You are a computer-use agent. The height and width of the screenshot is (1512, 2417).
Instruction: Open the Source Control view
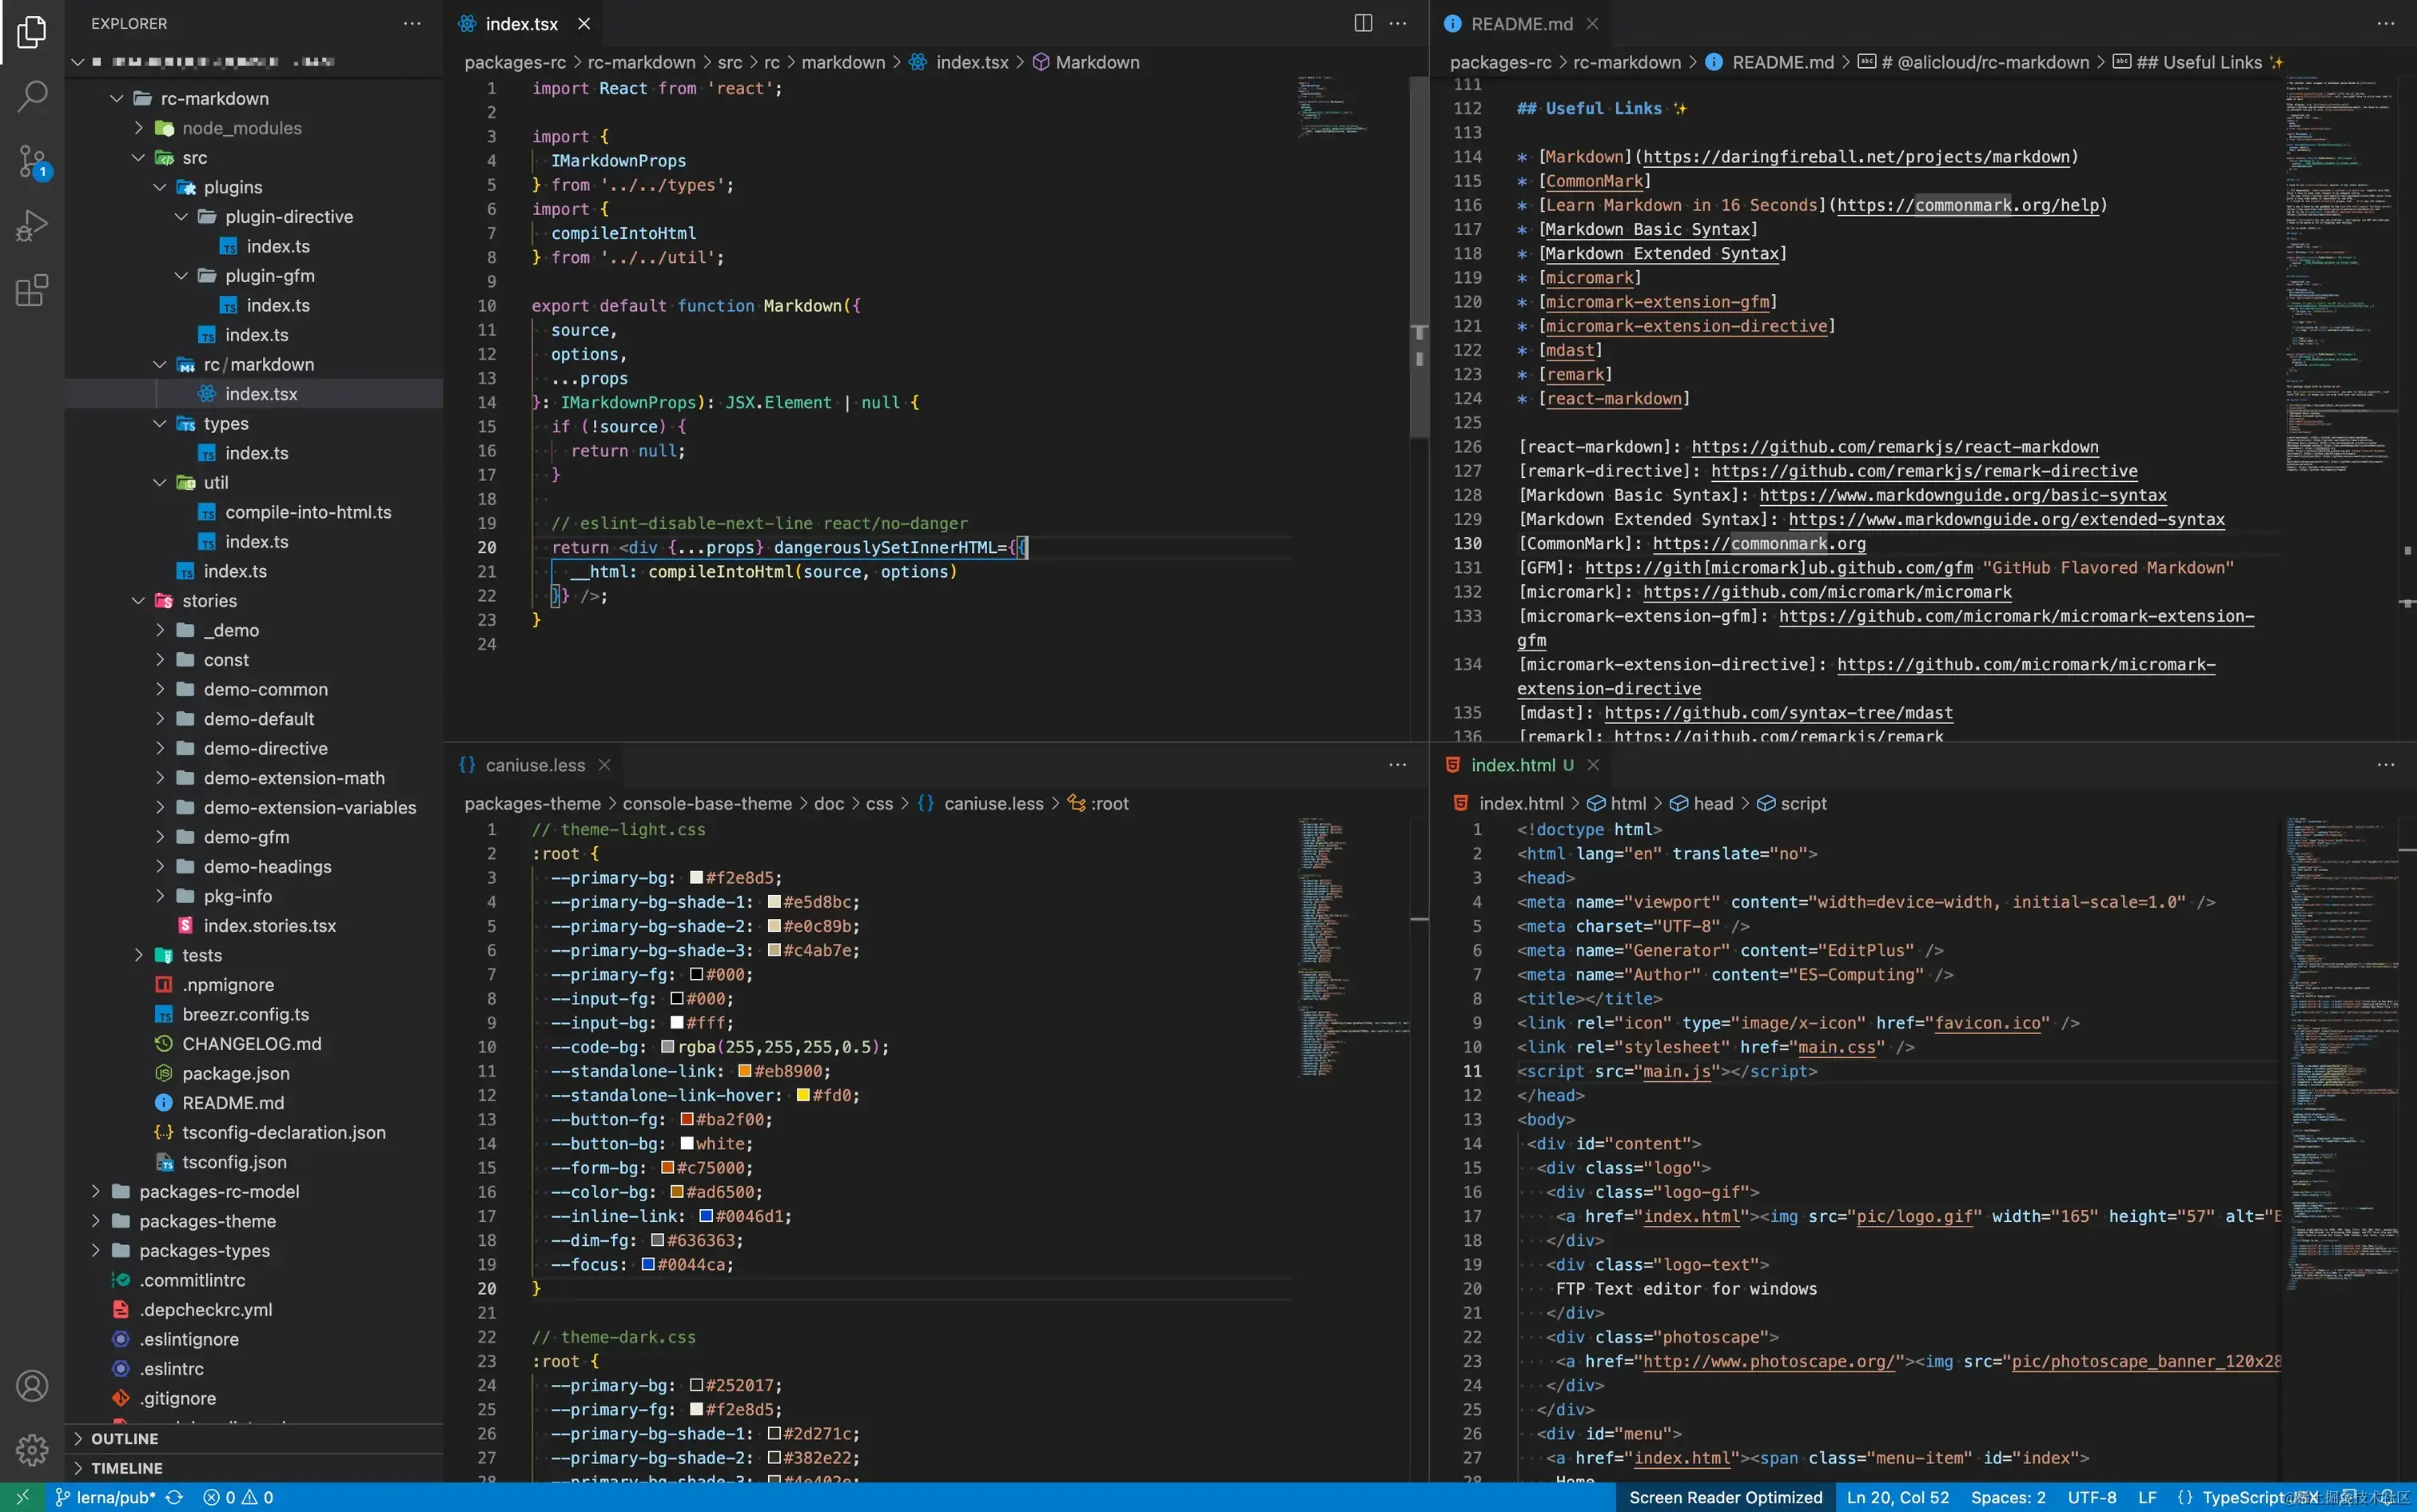click(32, 161)
